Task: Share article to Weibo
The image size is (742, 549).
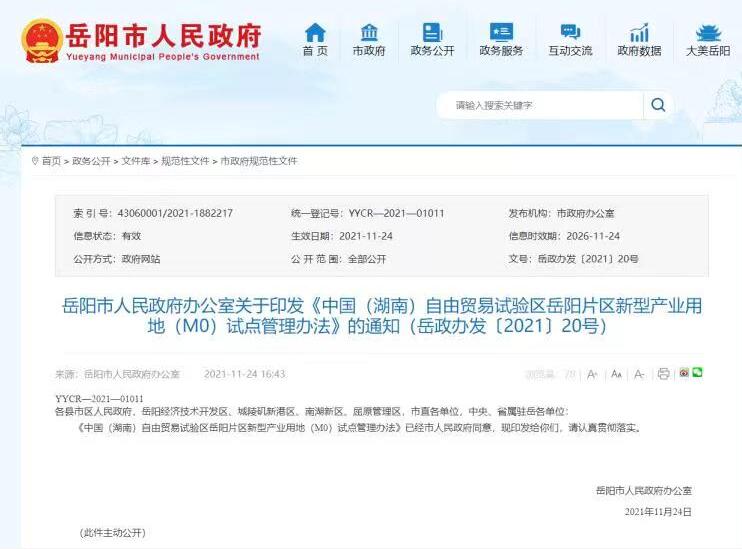Action: click(x=684, y=373)
